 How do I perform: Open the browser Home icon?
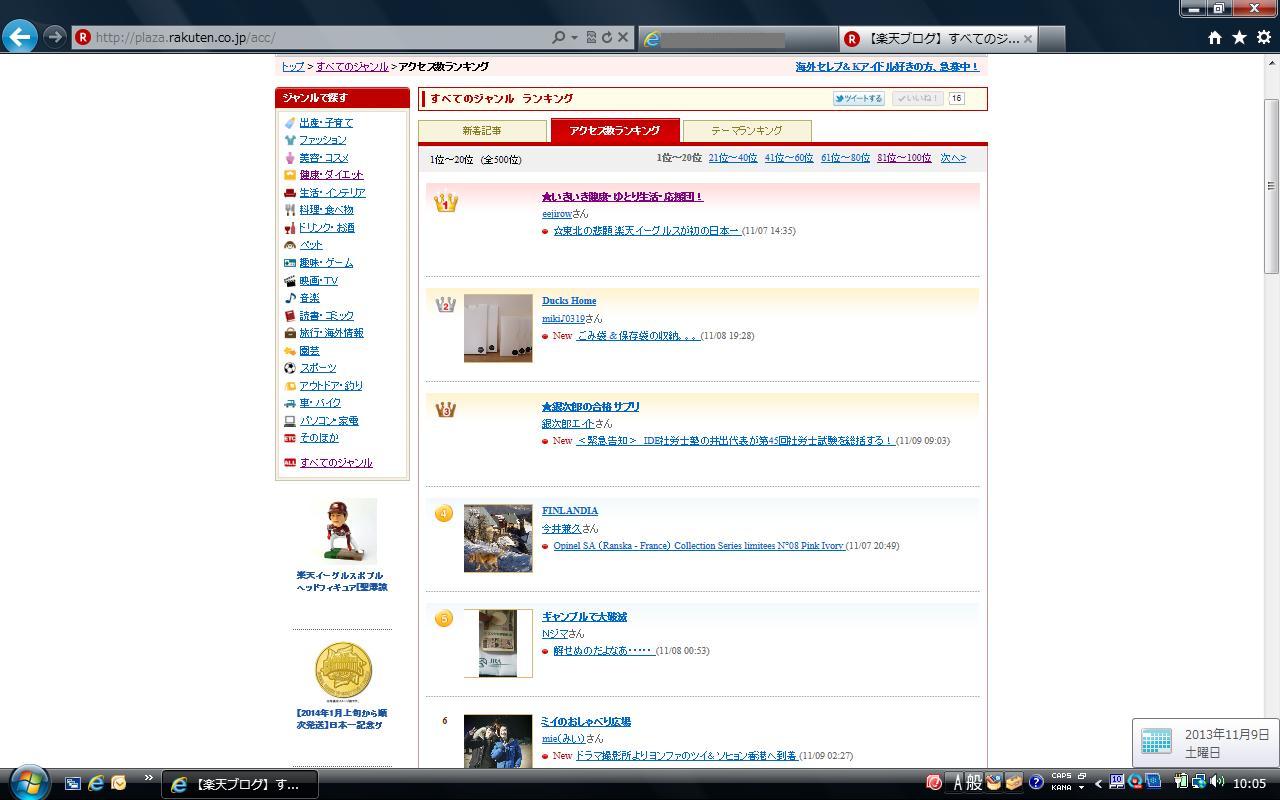(x=1214, y=37)
